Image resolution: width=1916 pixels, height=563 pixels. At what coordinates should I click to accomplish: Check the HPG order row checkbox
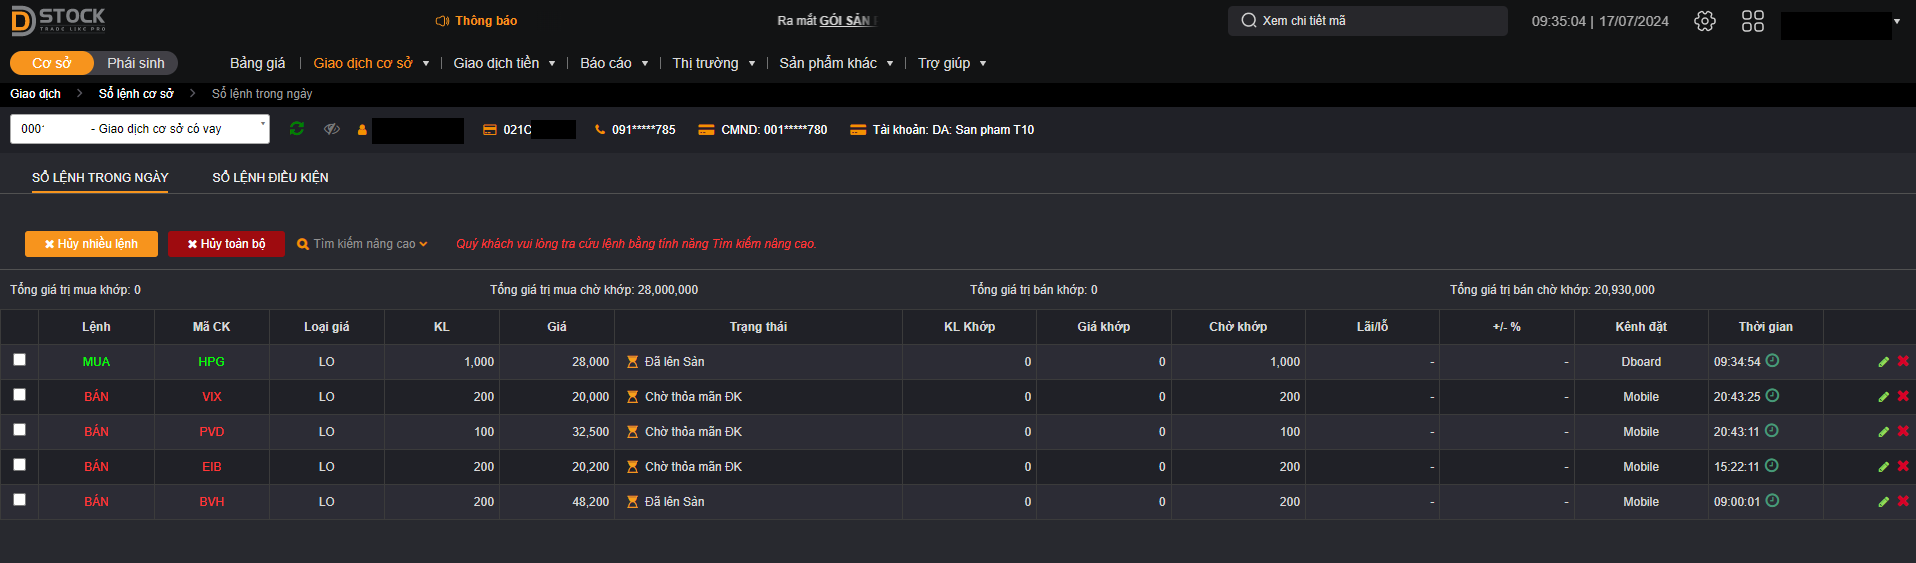[x=19, y=360]
